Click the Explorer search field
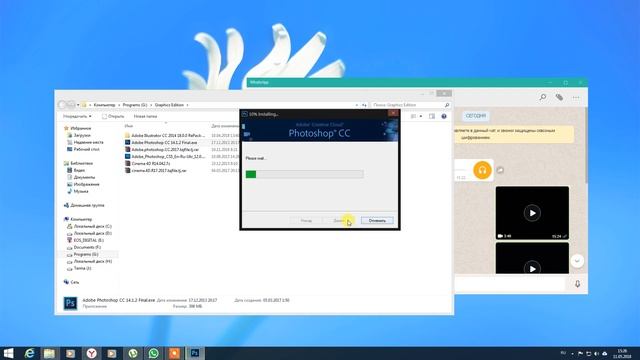The image size is (640, 360). click(x=410, y=105)
